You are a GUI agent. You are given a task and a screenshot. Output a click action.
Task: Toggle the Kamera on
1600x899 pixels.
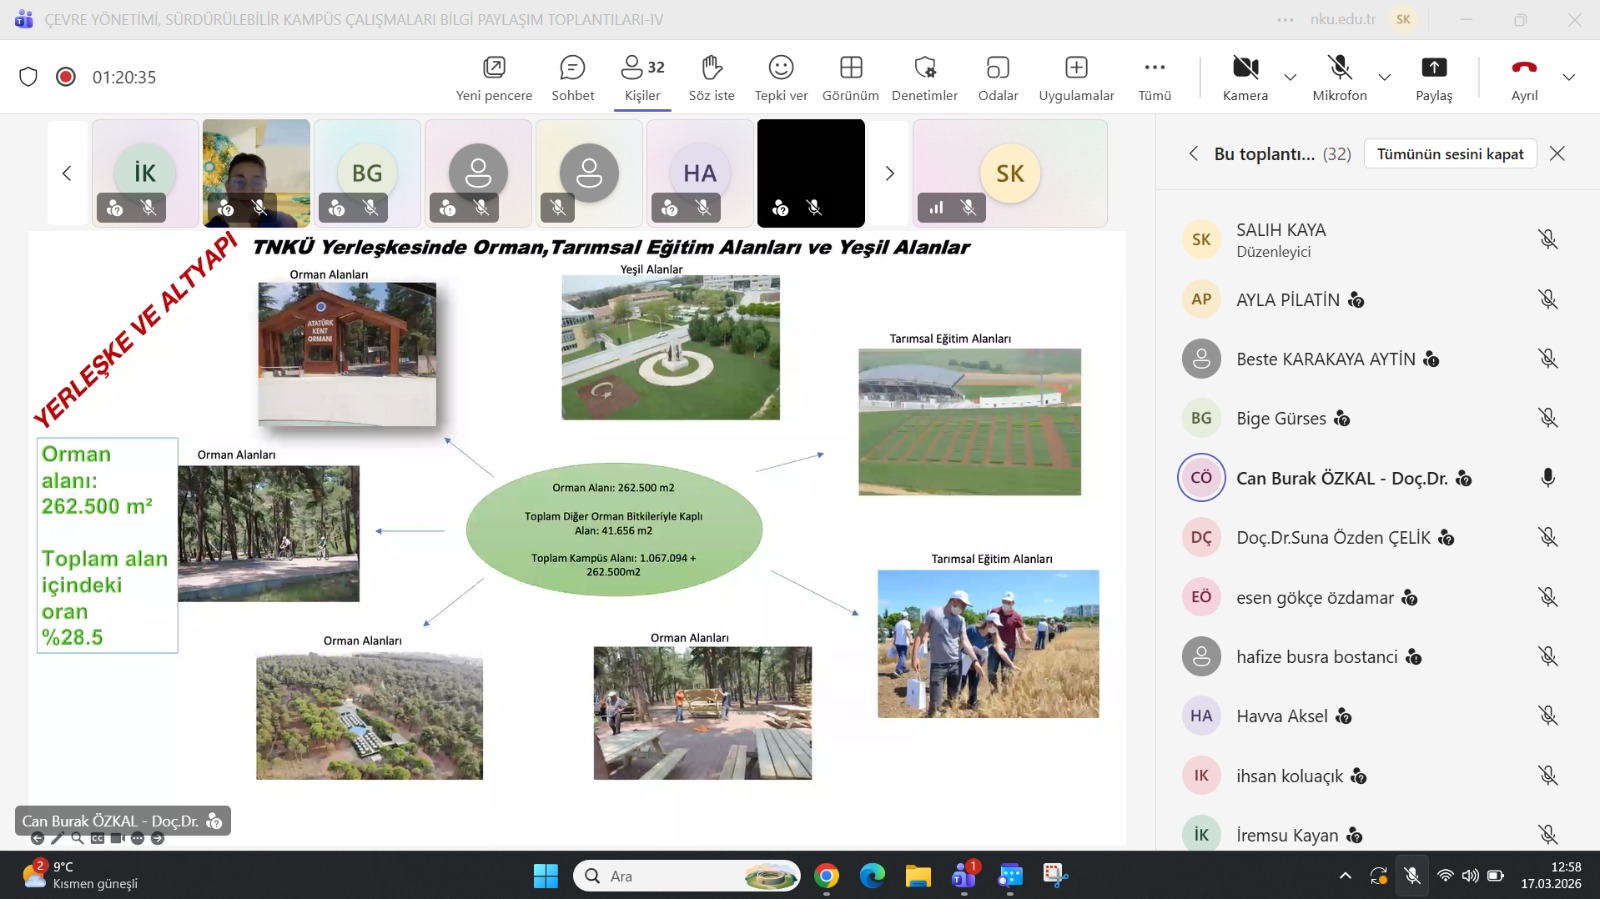pos(1245,77)
